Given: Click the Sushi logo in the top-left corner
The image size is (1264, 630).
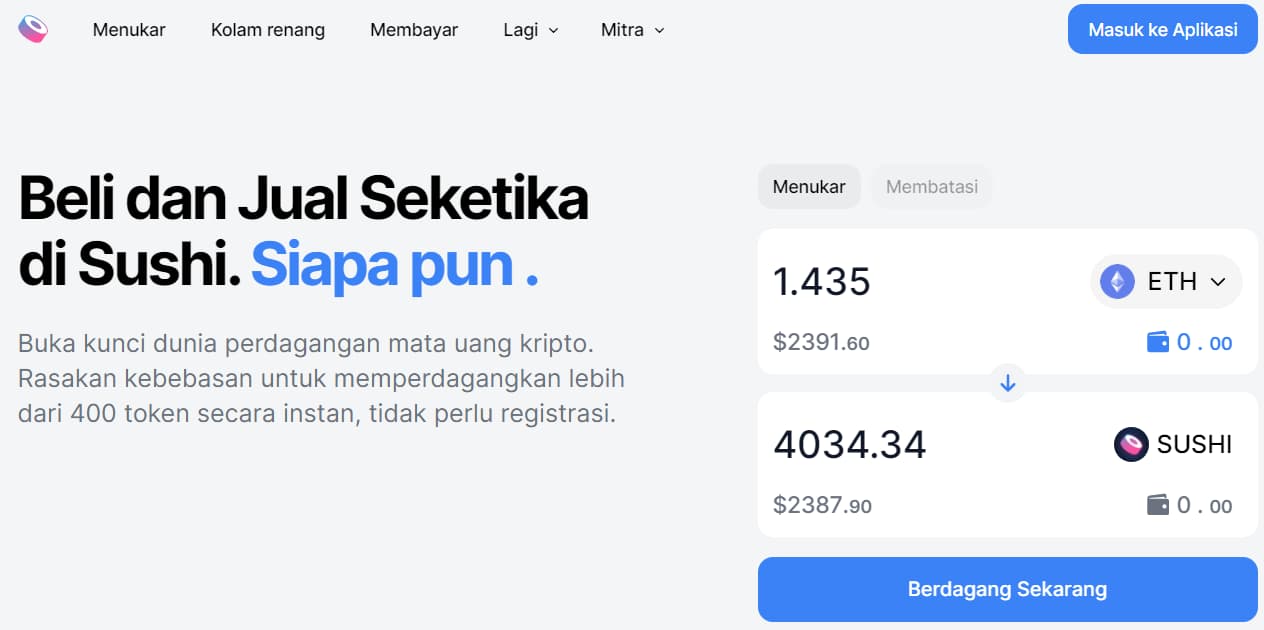Looking at the screenshot, I should pyautogui.click(x=33, y=29).
